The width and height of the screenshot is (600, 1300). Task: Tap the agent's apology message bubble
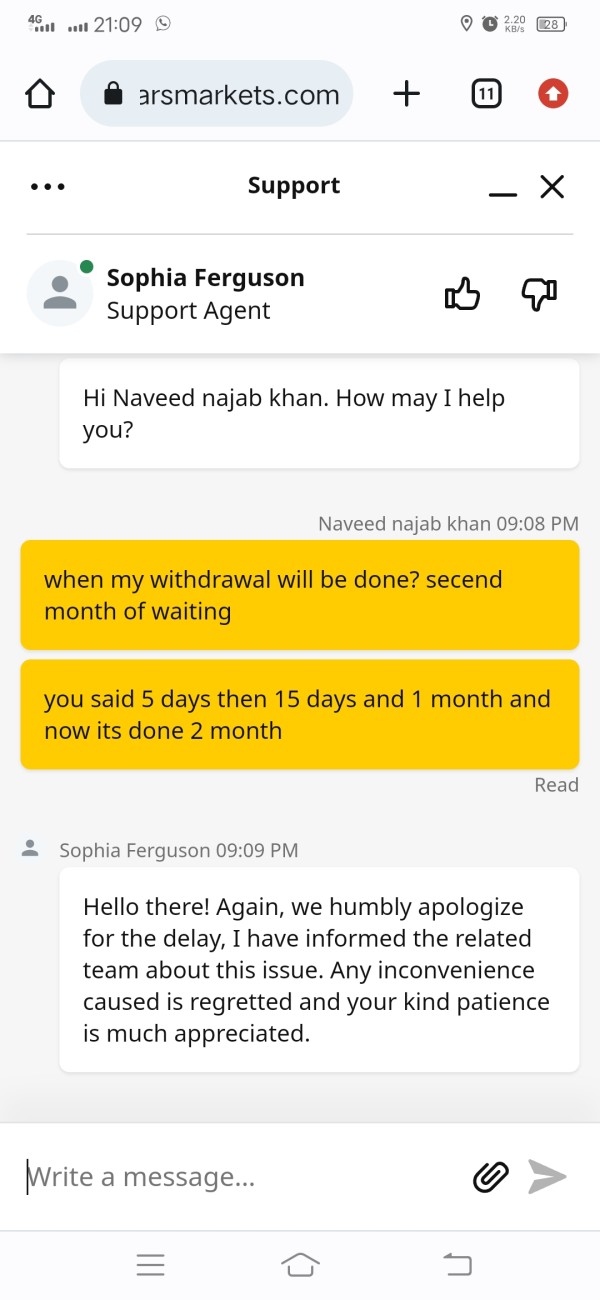point(319,969)
